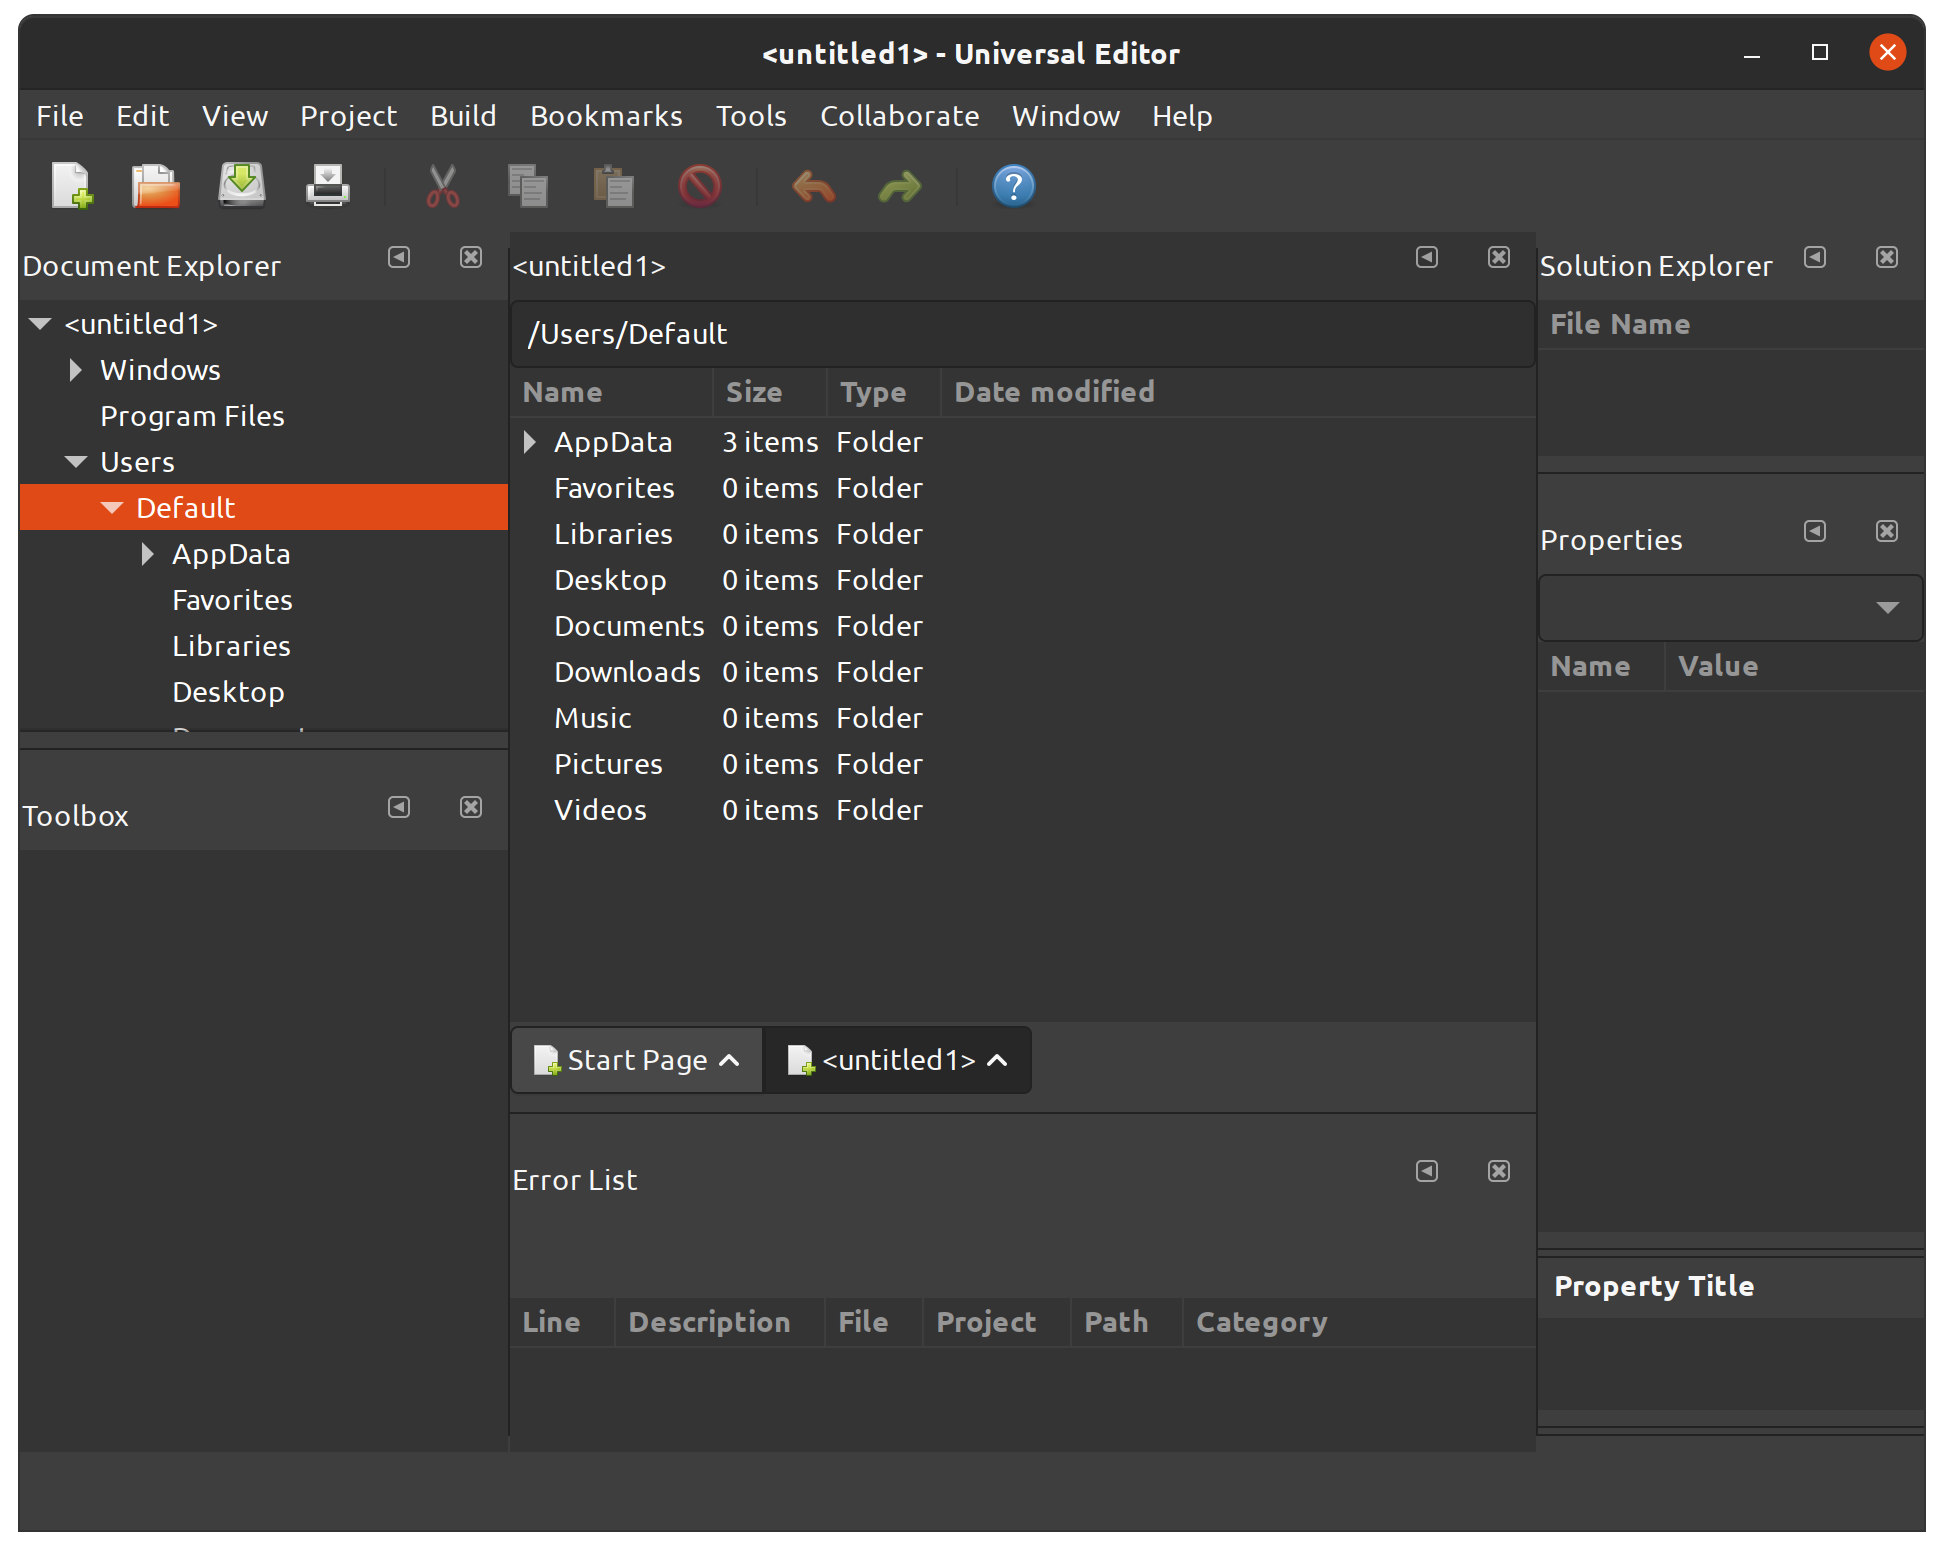1944x1550 pixels.
Task: Click the Undo arrow icon
Action: click(813, 186)
